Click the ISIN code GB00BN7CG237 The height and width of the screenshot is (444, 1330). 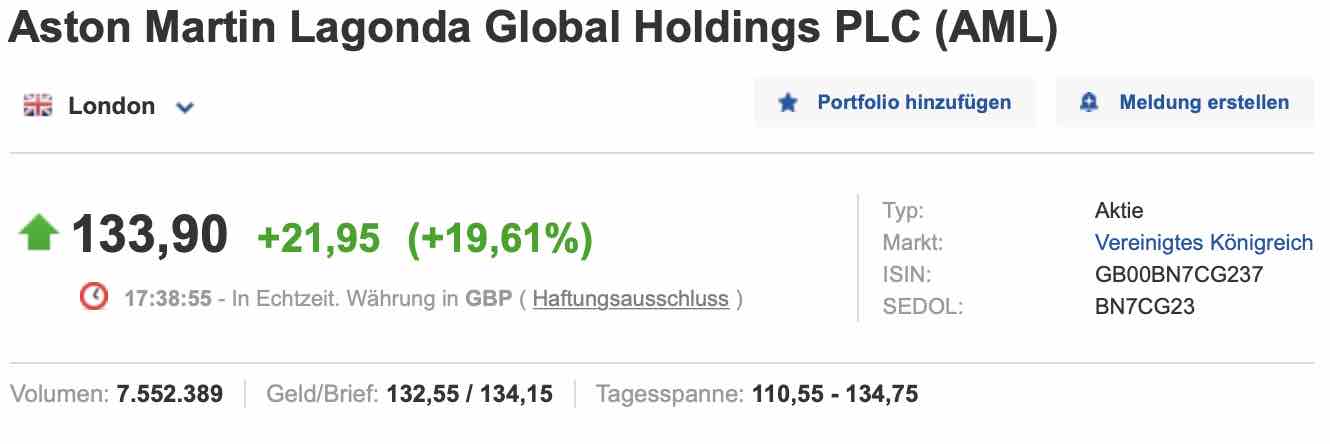click(x=1179, y=274)
